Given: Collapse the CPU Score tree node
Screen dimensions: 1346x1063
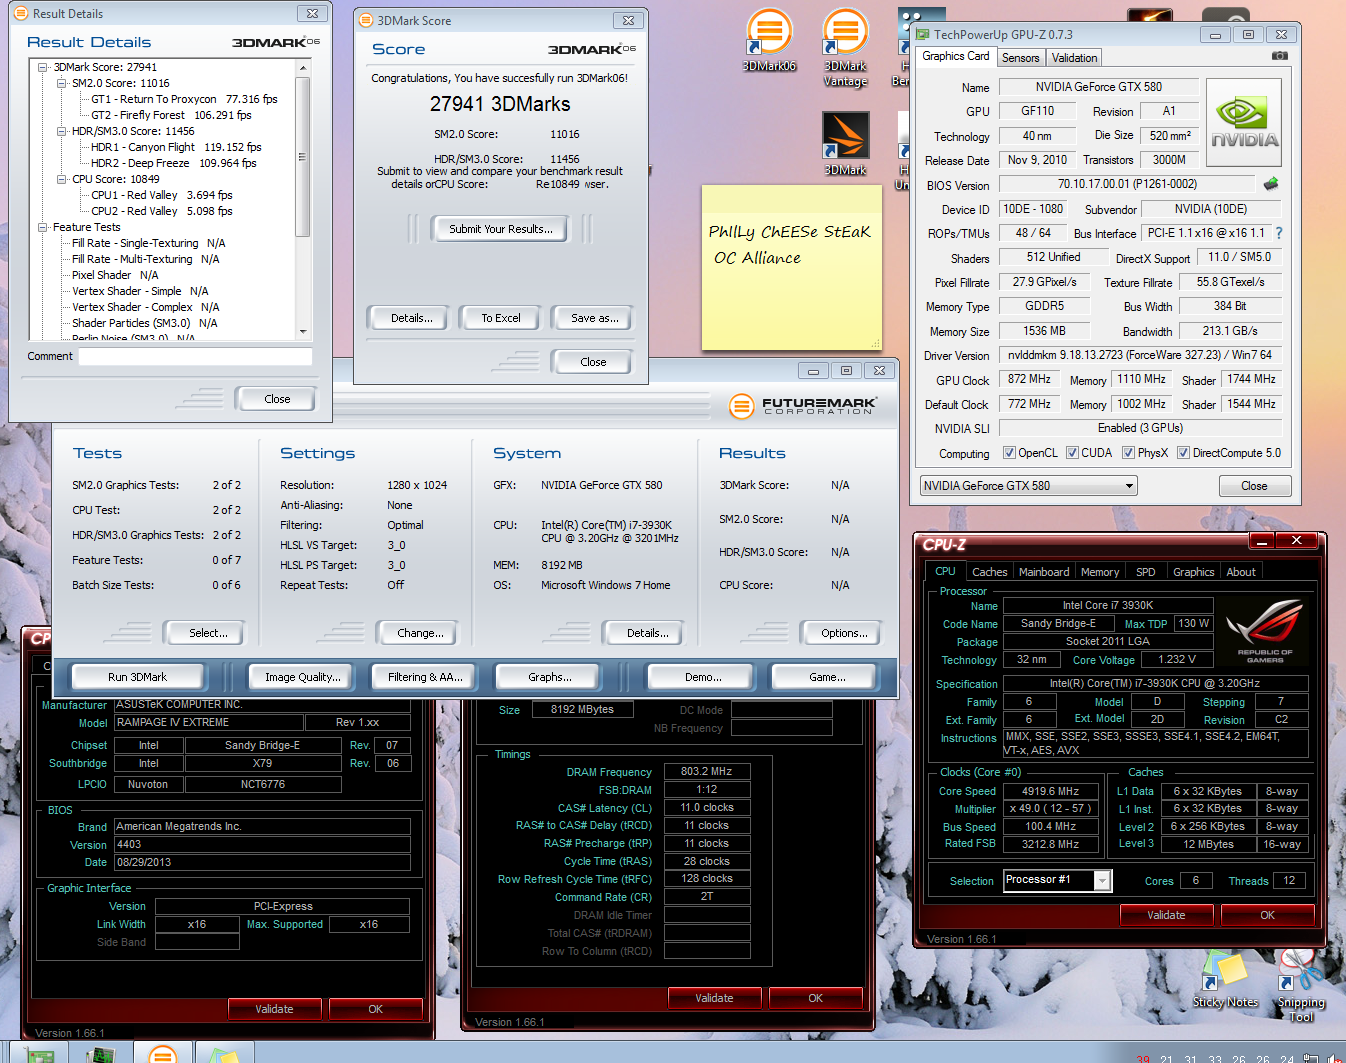Looking at the screenshot, I should click(x=62, y=179).
